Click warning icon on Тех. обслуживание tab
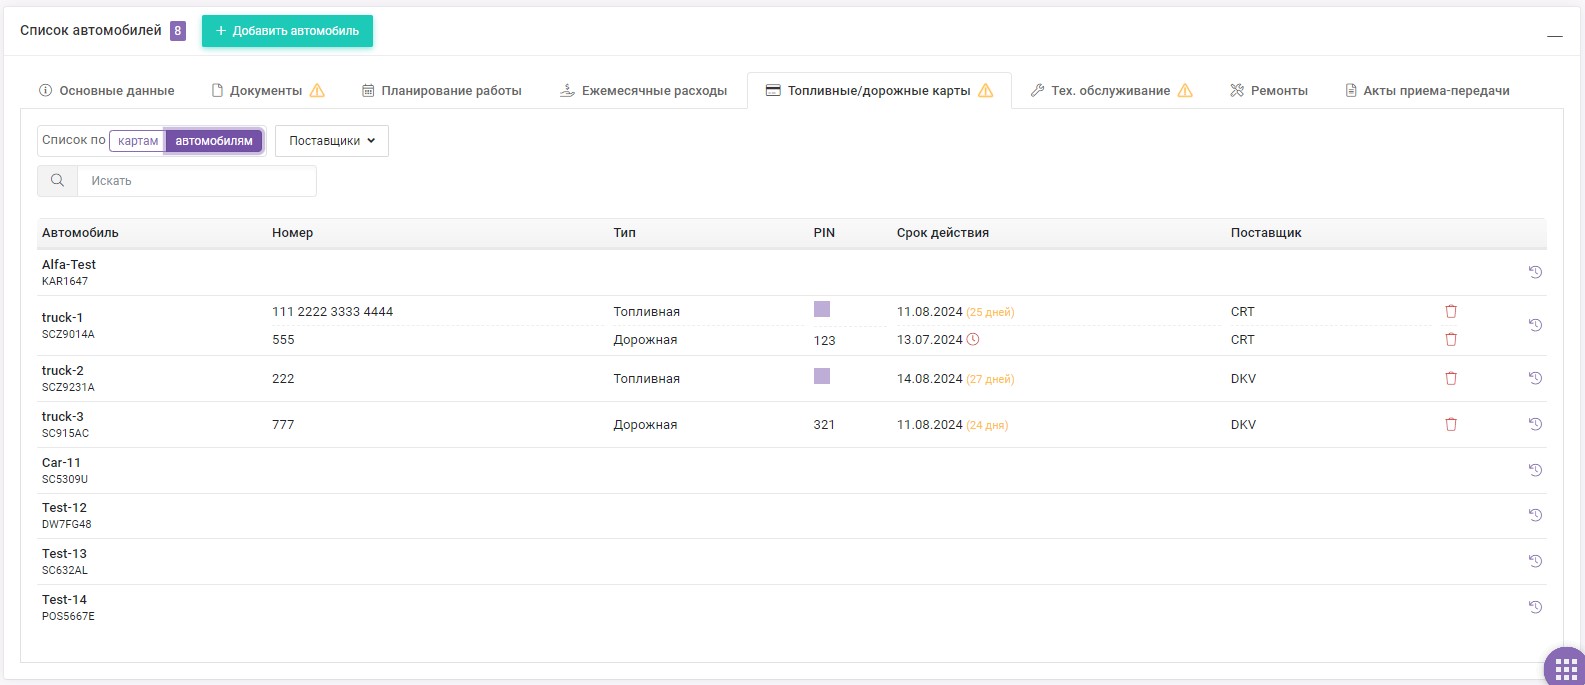Screen dimensions: 1585x685 [x=1185, y=90]
